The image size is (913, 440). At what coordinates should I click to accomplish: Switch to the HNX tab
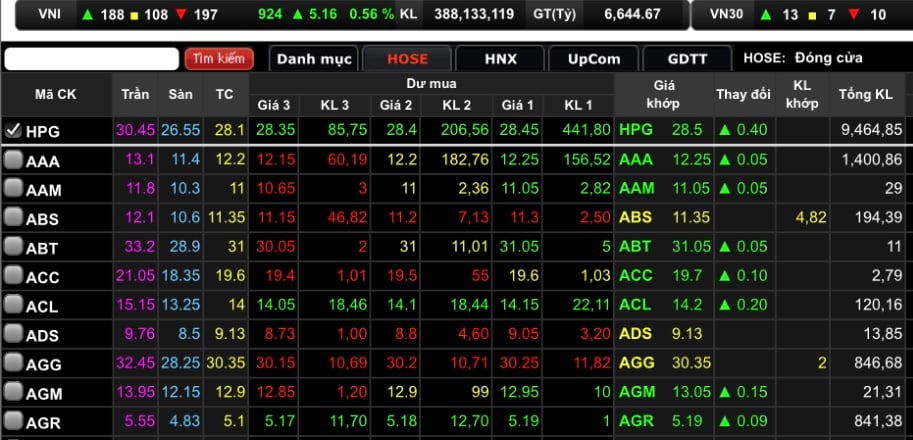tap(500, 59)
